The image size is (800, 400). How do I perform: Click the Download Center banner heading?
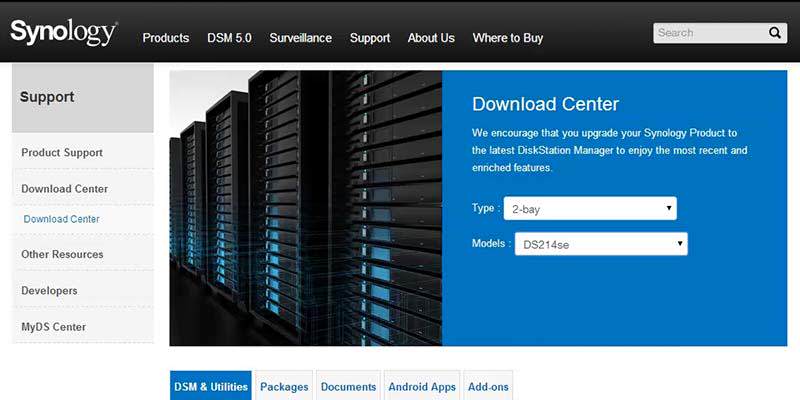click(545, 104)
